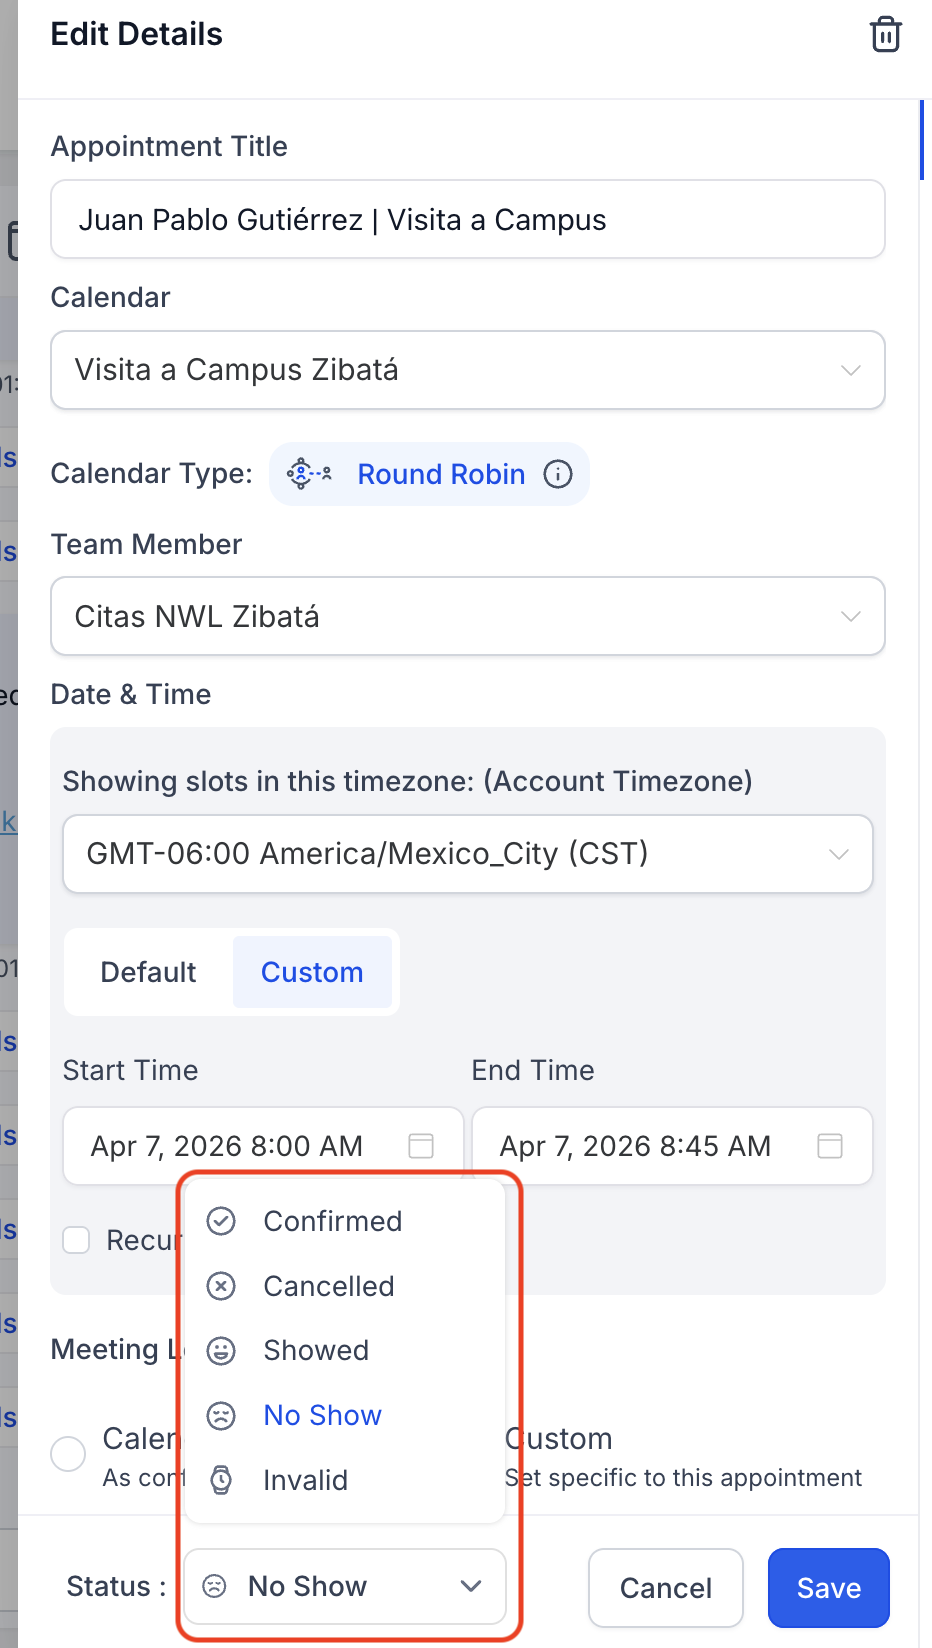
Task: Click the Cancelled x-circle icon
Action: point(221,1286)
